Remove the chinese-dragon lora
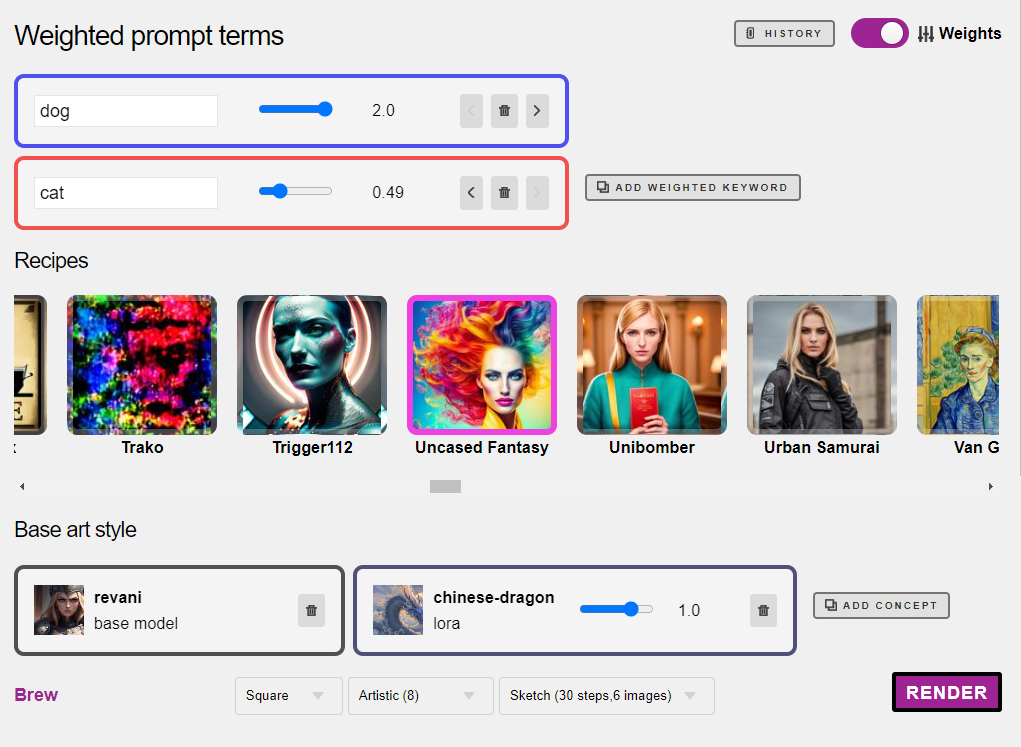Image resolution: width=1021 pixels, height=747 pixels. pyautogui.click(x=763, y=610)
